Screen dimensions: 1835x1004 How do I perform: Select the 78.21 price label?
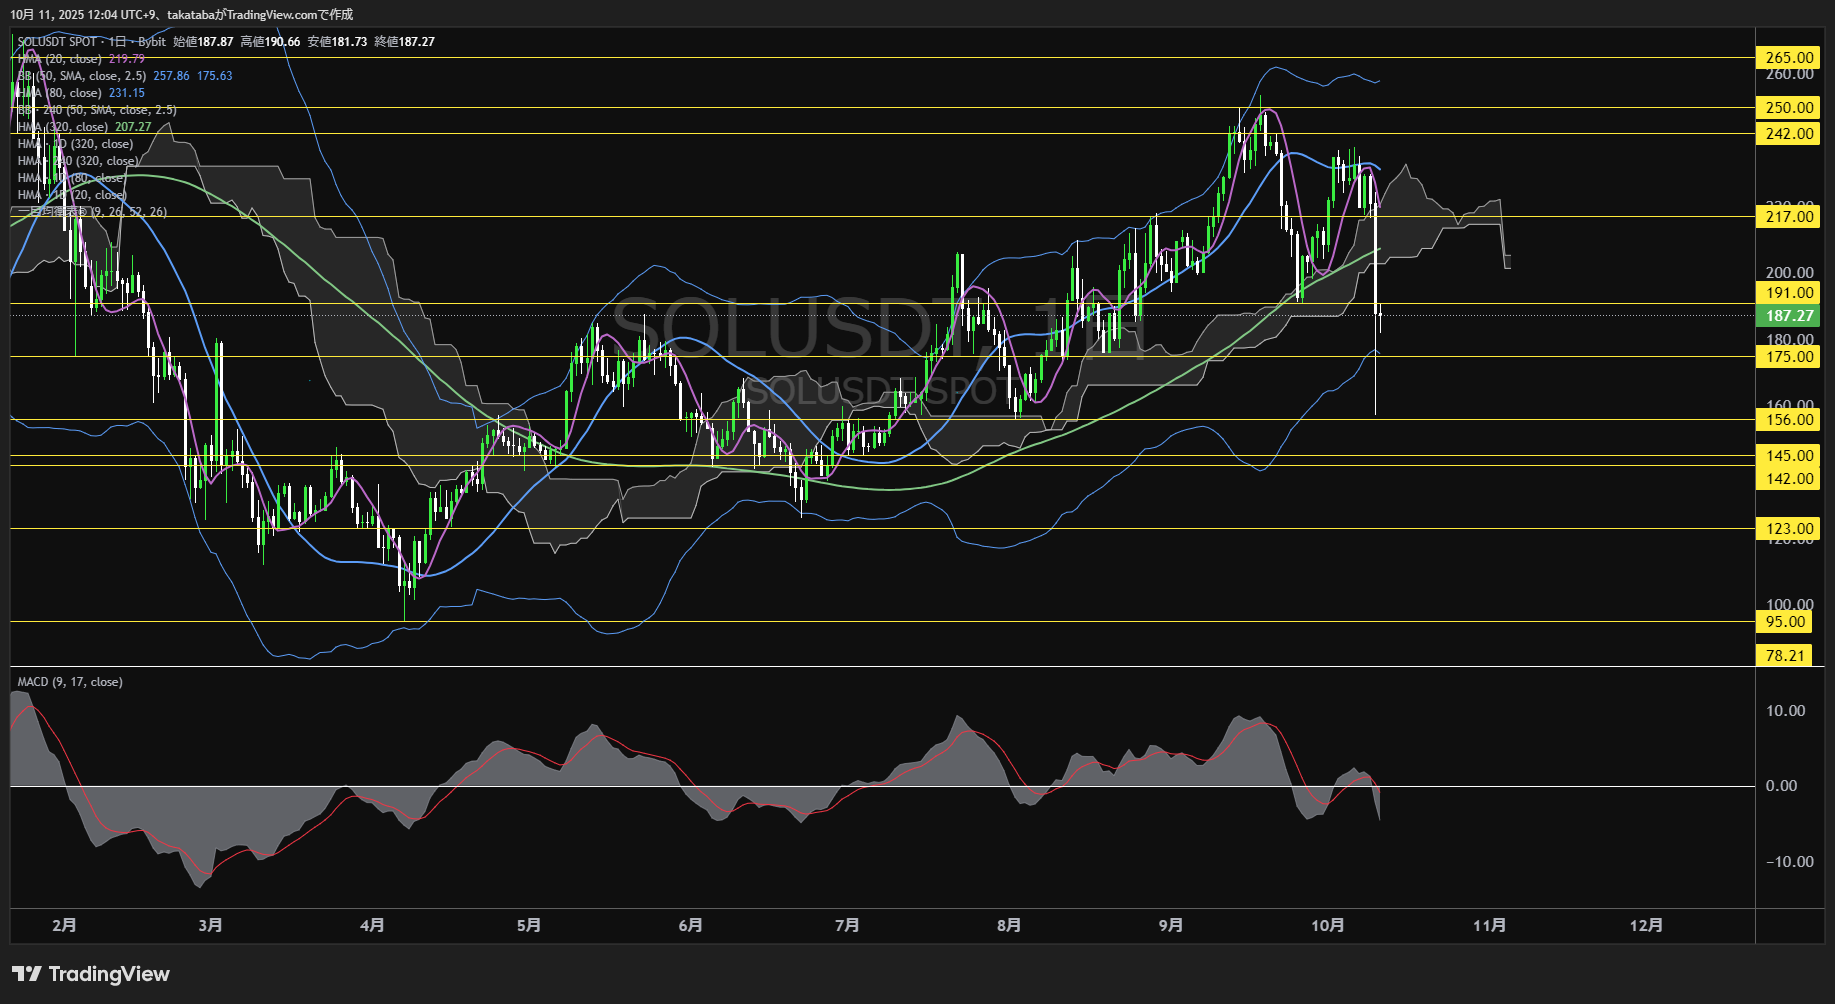click(1784, 656)
